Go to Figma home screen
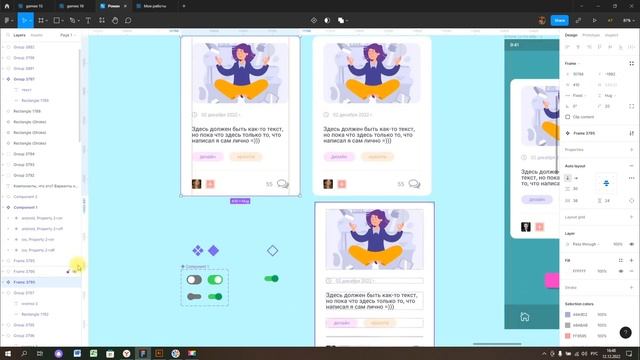 (x=7, y=6)
